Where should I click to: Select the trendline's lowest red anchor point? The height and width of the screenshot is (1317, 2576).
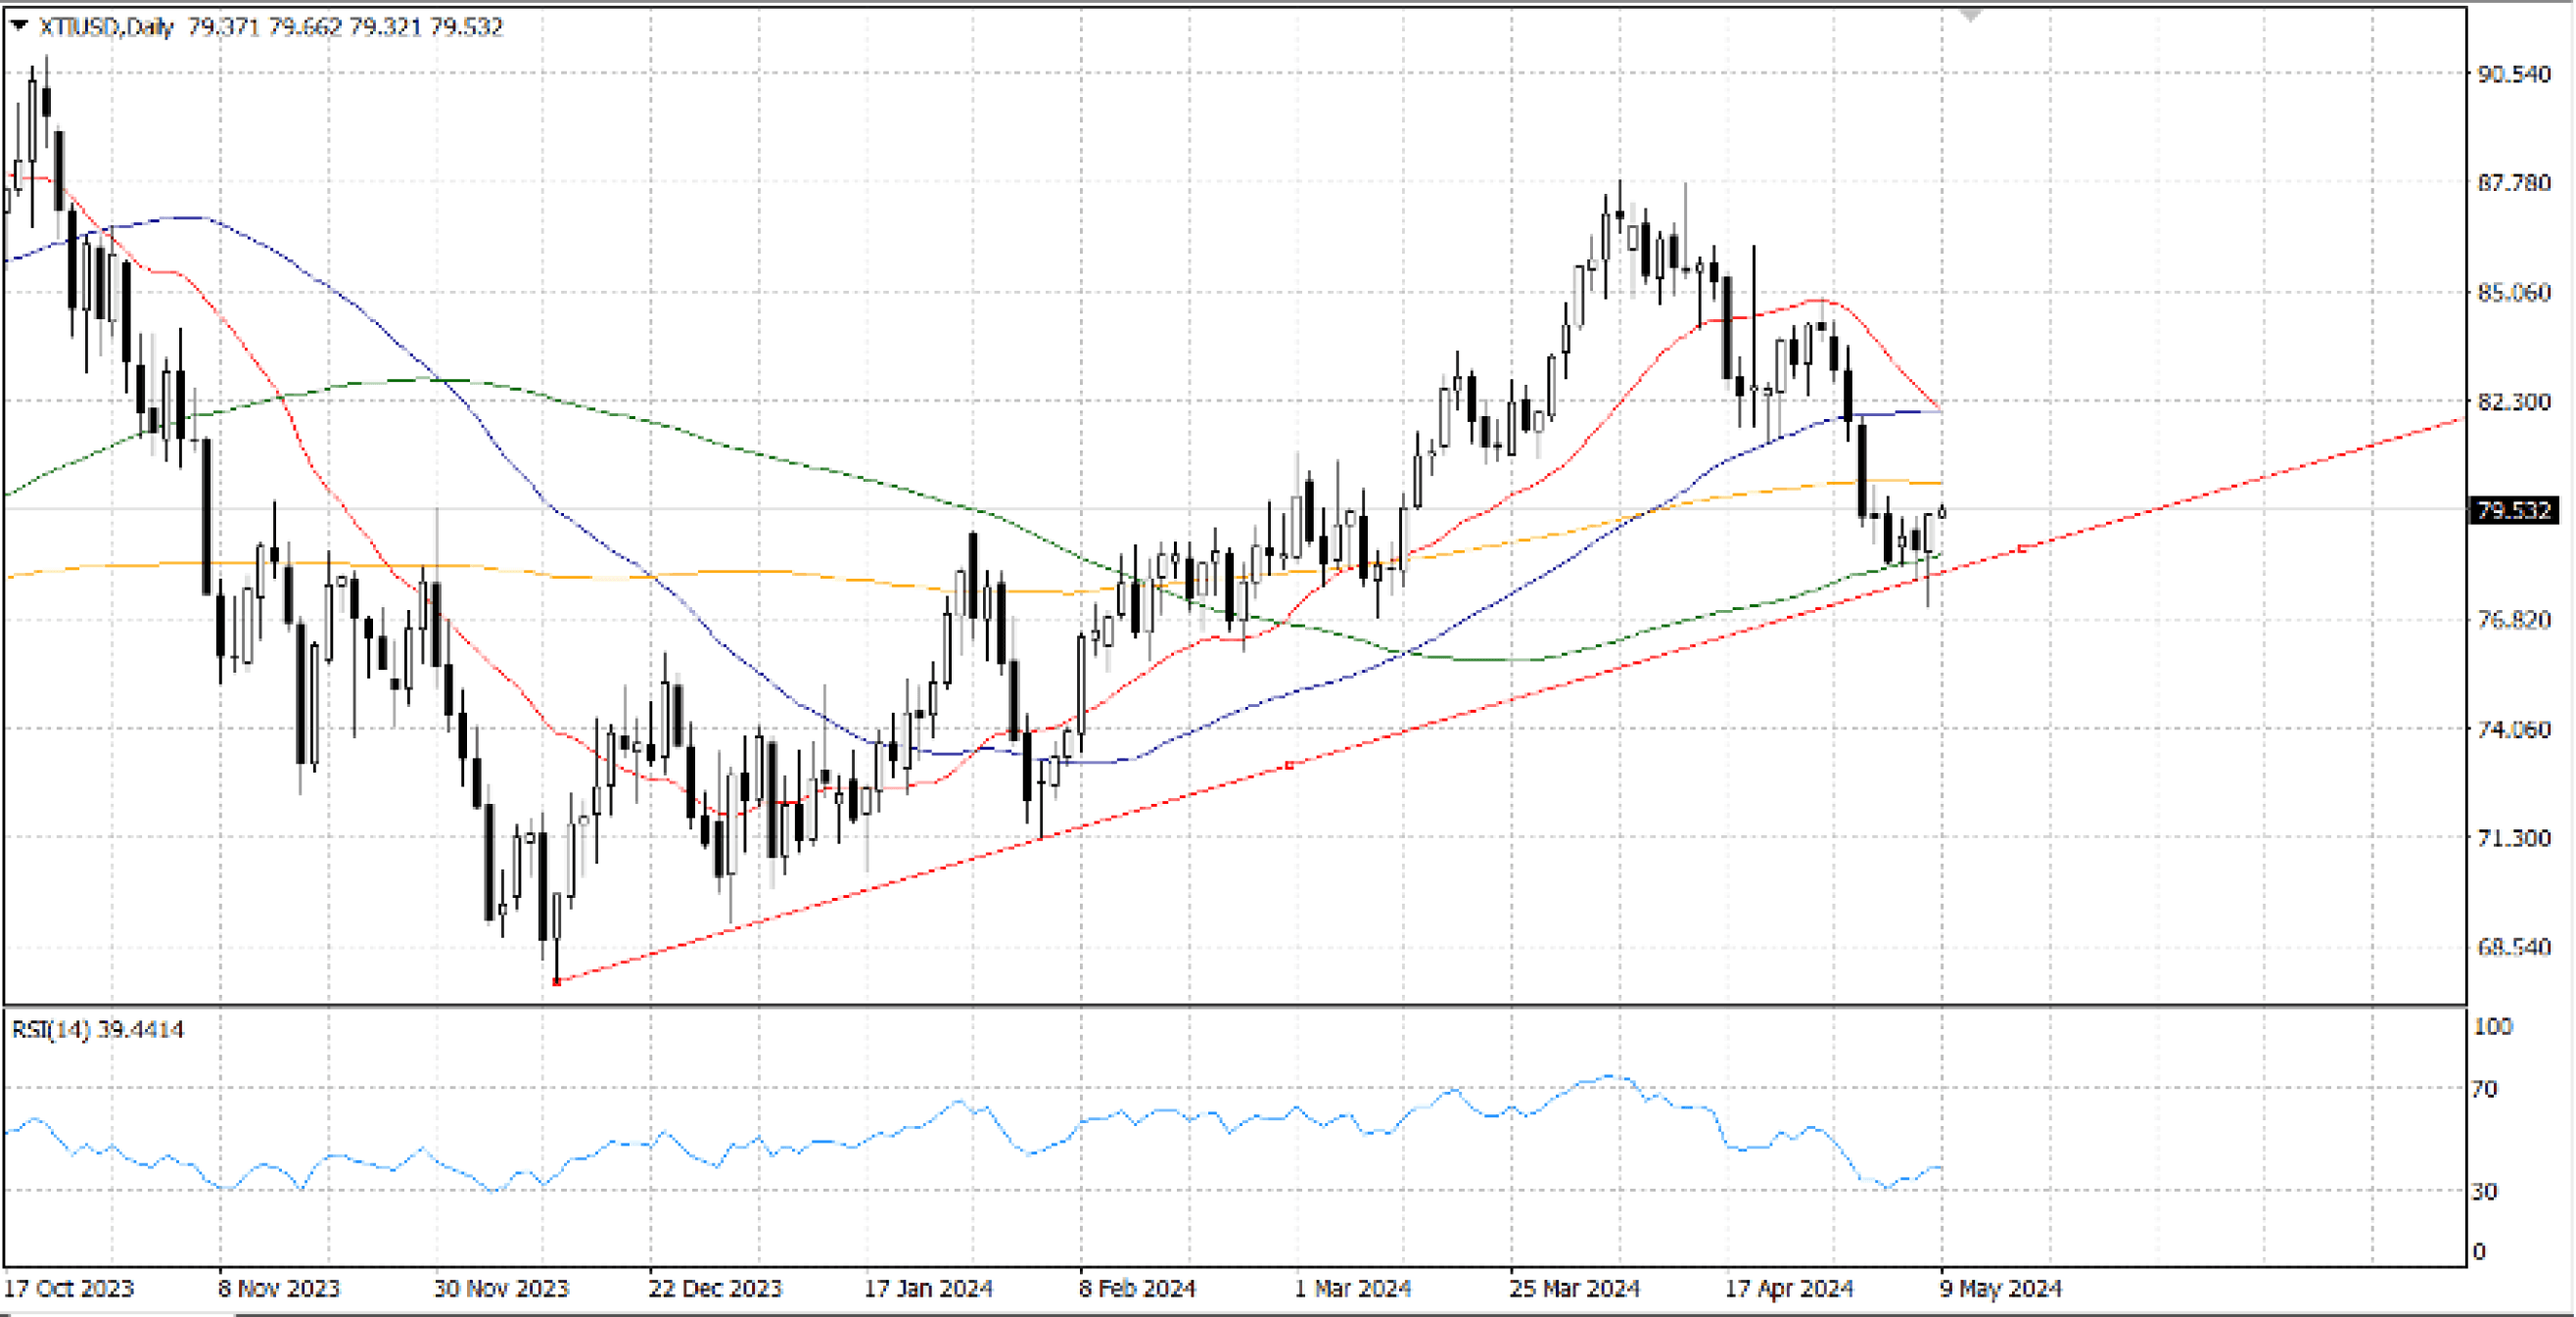click(557, 982)
